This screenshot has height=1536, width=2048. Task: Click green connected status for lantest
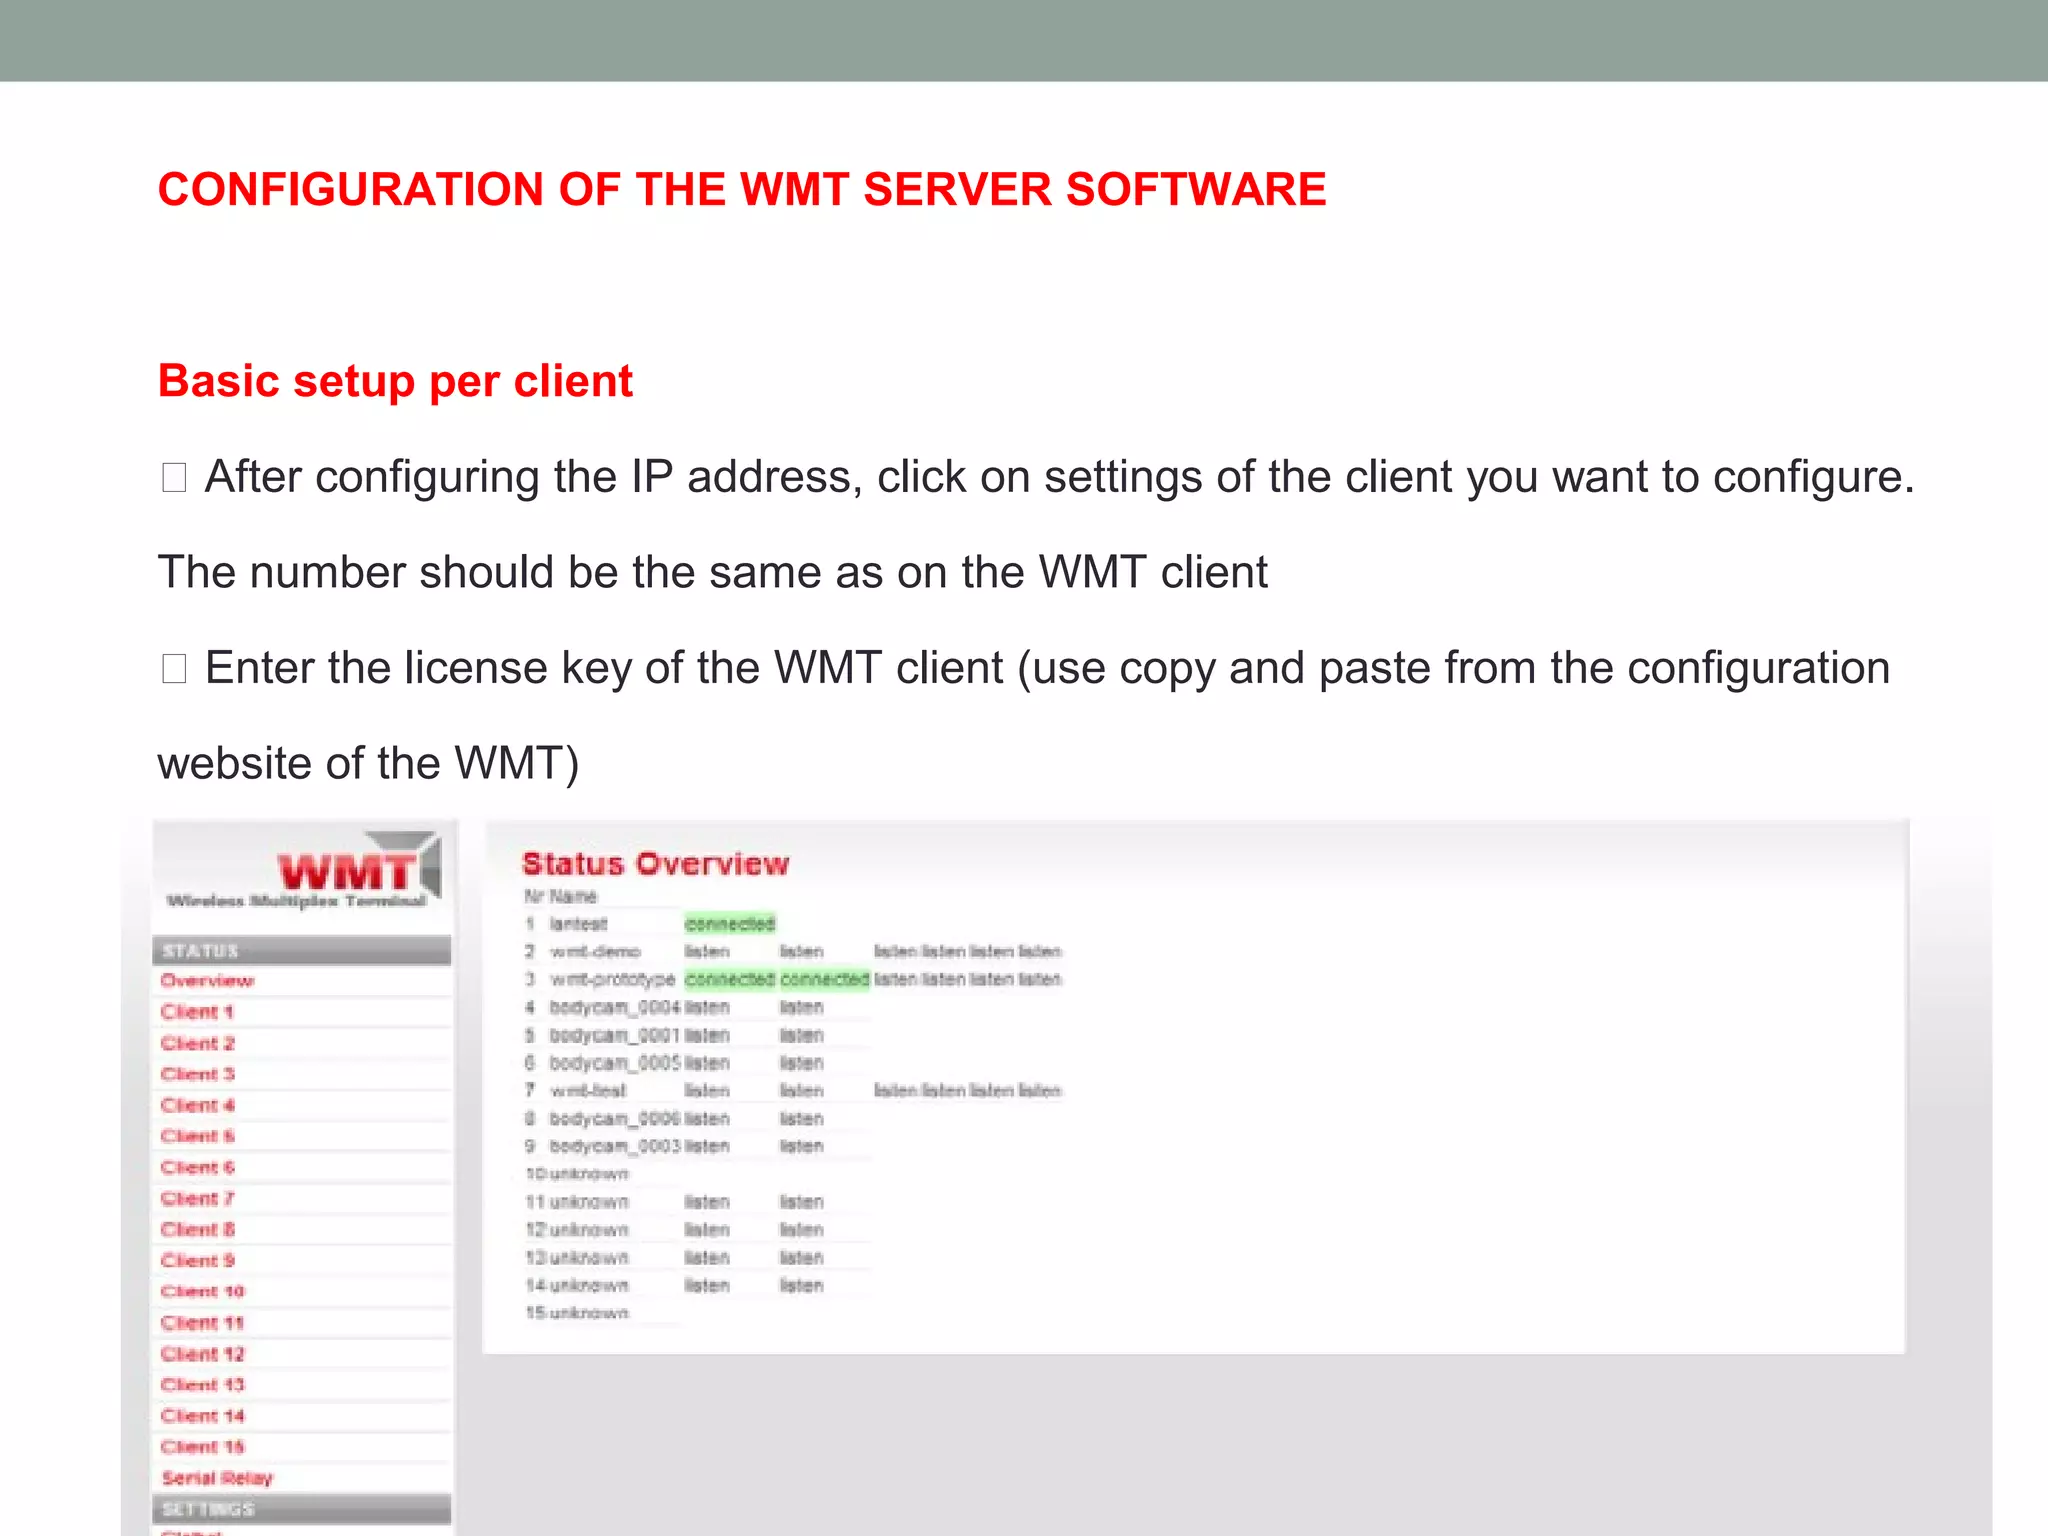click(x=729, y=923)
